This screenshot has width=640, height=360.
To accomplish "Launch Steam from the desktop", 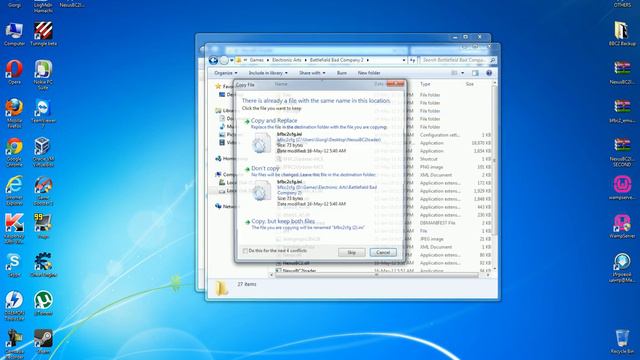I will (x=43, y=342).
